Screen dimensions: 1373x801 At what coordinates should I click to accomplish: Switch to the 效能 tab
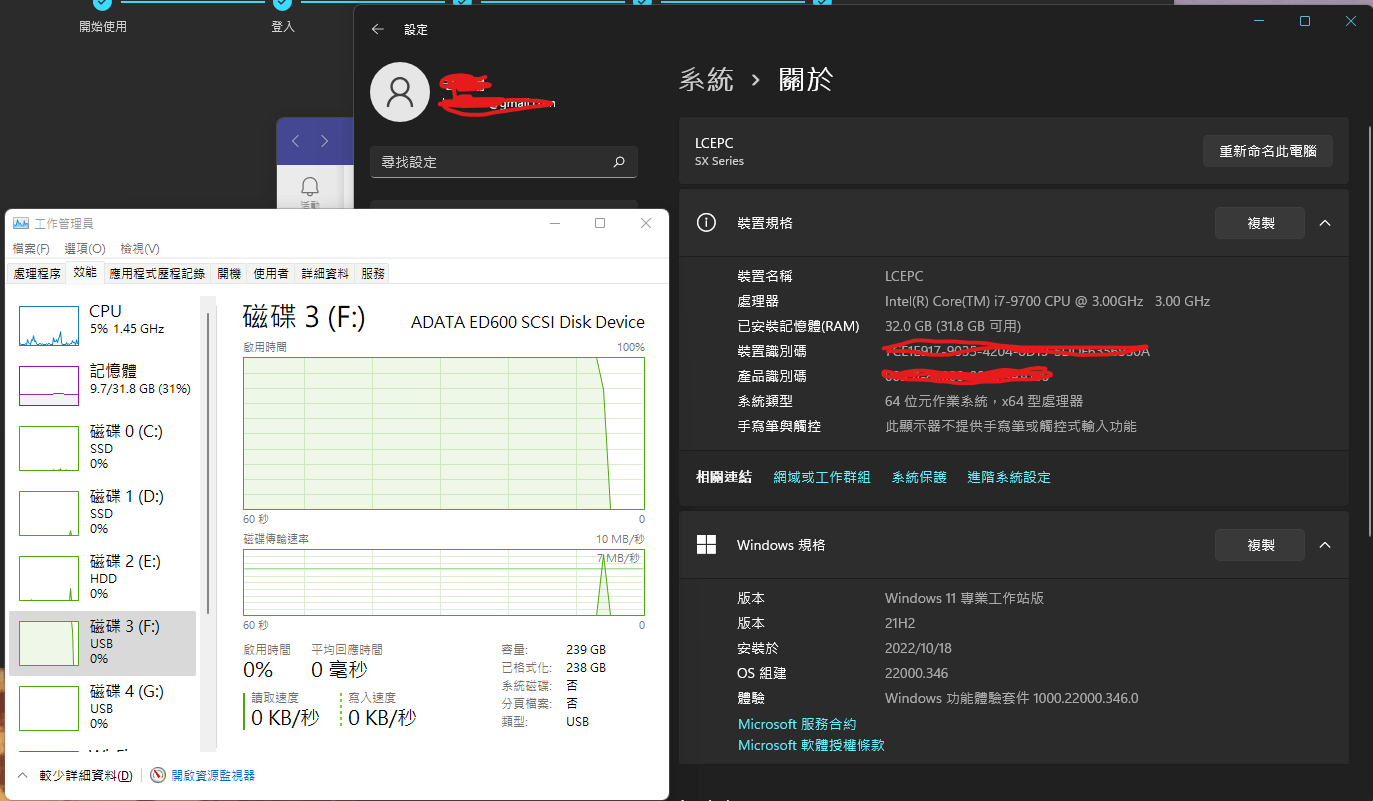click(85, 272)
